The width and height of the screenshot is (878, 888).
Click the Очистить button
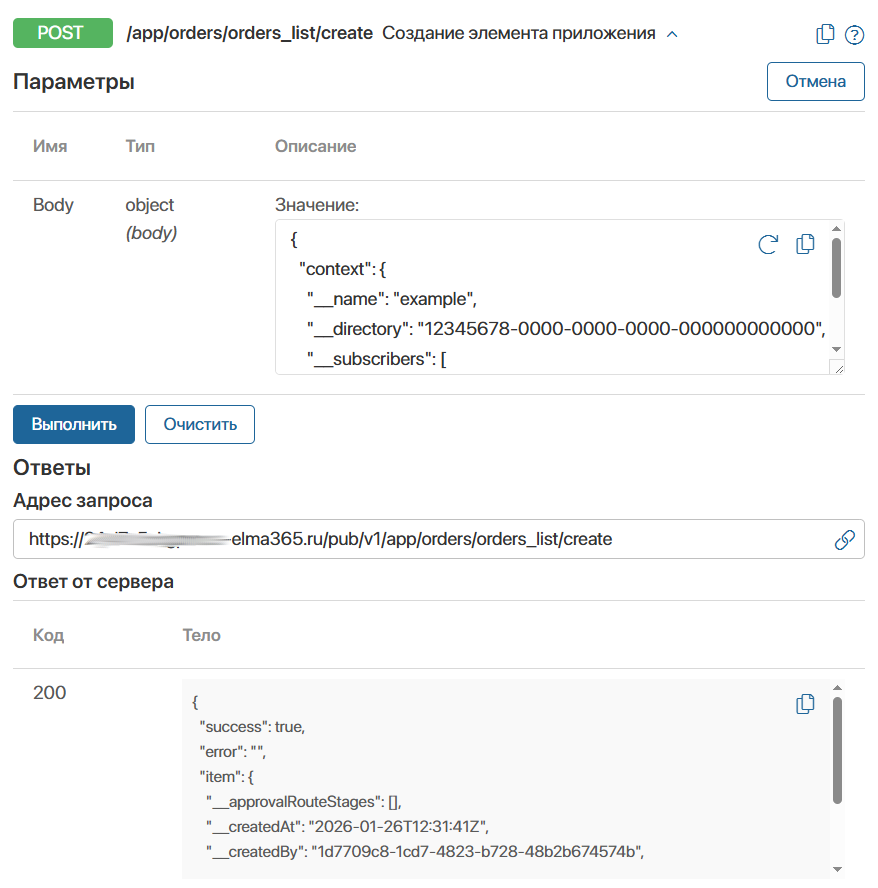coord(200,424)
